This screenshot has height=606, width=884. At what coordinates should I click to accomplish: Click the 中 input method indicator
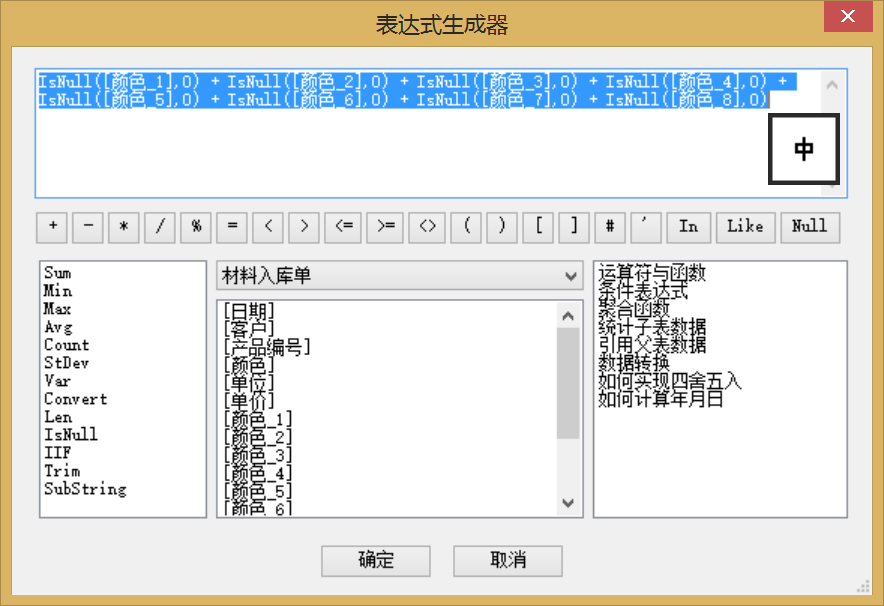tap(804, 149)
